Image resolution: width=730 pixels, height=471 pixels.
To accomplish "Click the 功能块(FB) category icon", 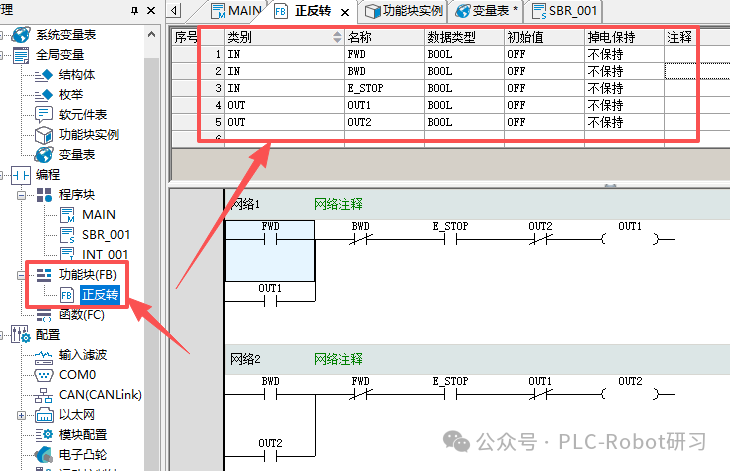I will coord(44,275).
